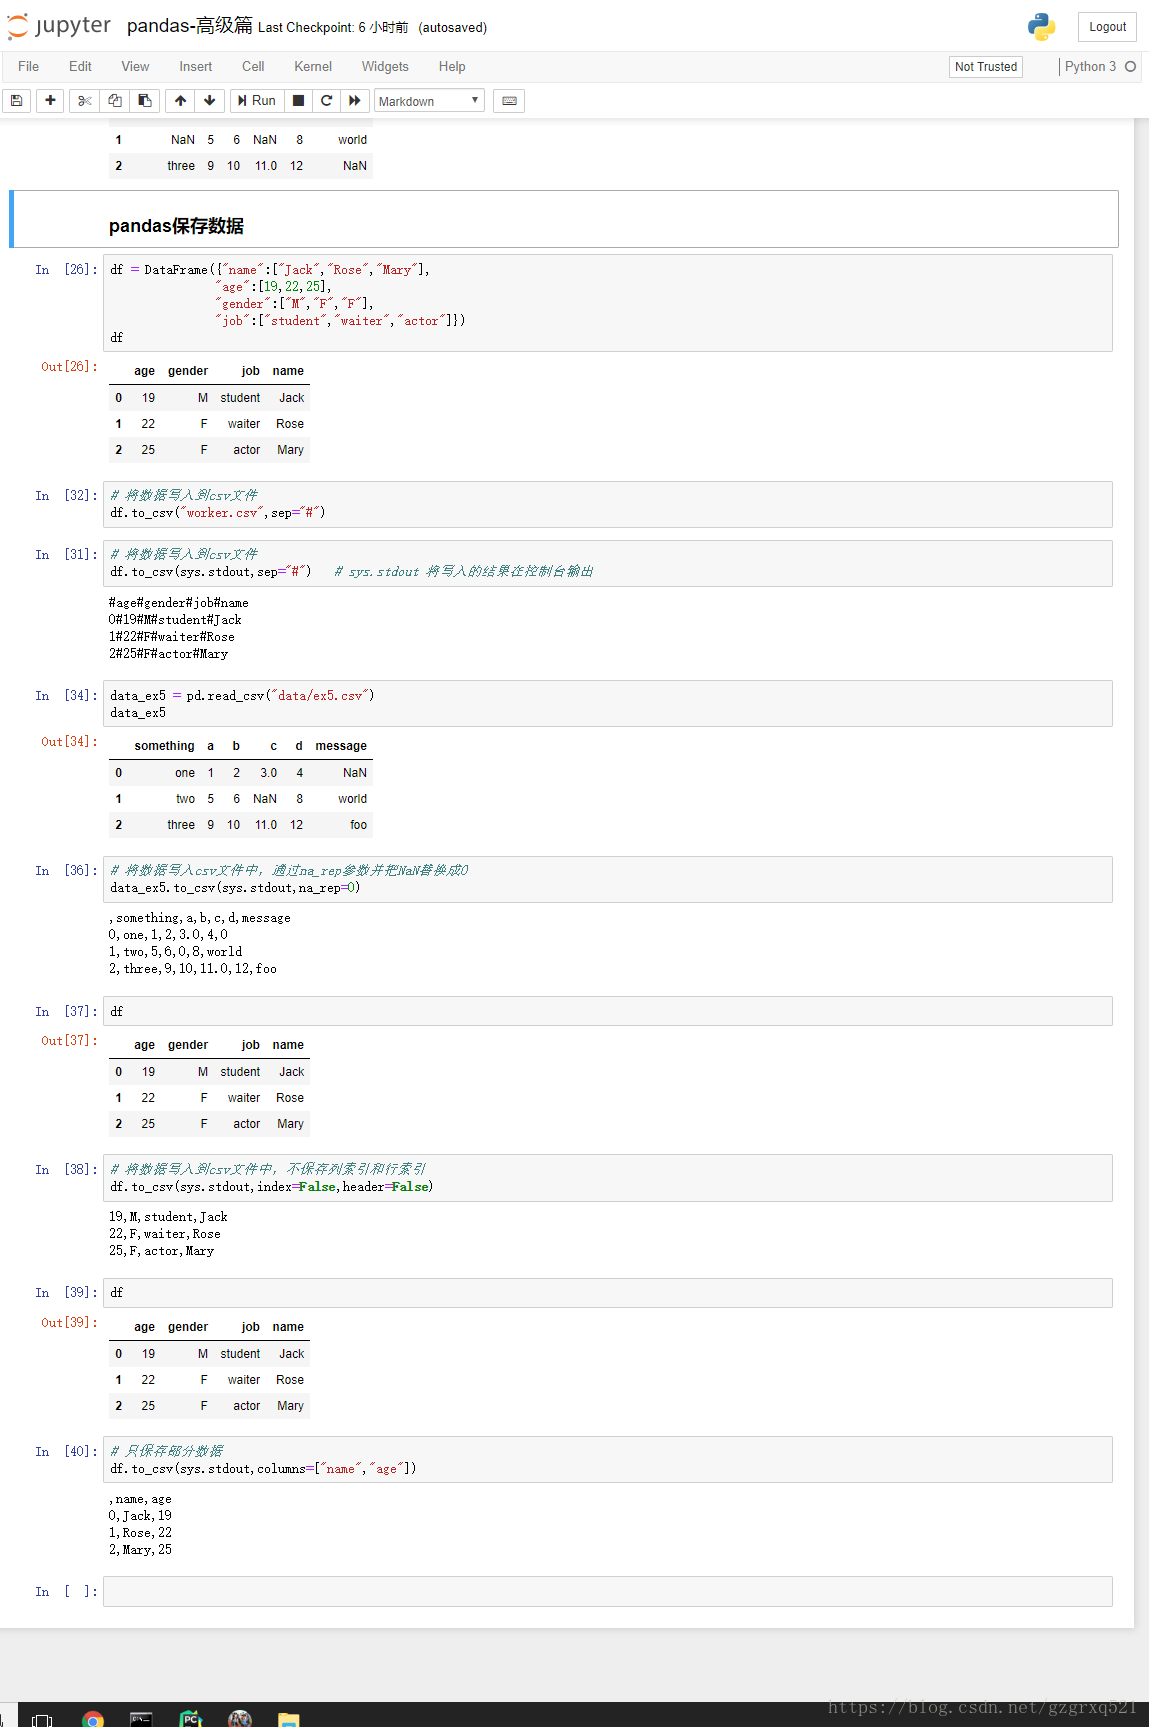This screenshot has height=1727, width=1149.
Task: Open the command palette keyboard icon
Action: [x=510, y=101]
